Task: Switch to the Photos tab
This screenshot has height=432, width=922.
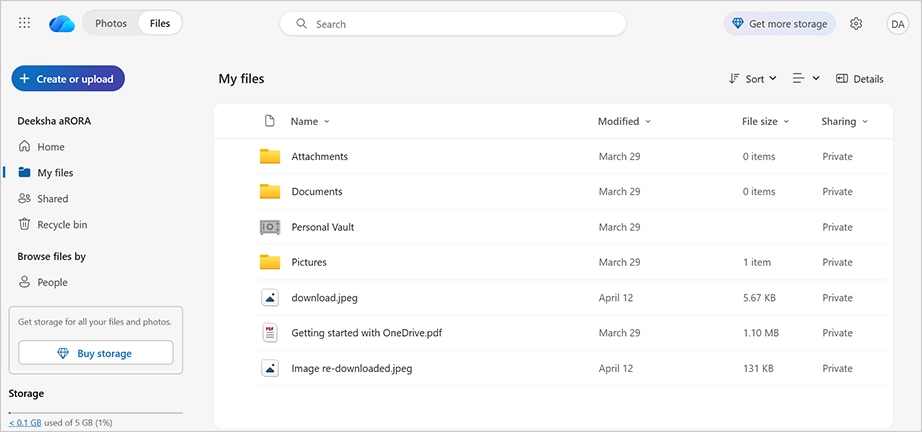Action: [x=111, y=24]
